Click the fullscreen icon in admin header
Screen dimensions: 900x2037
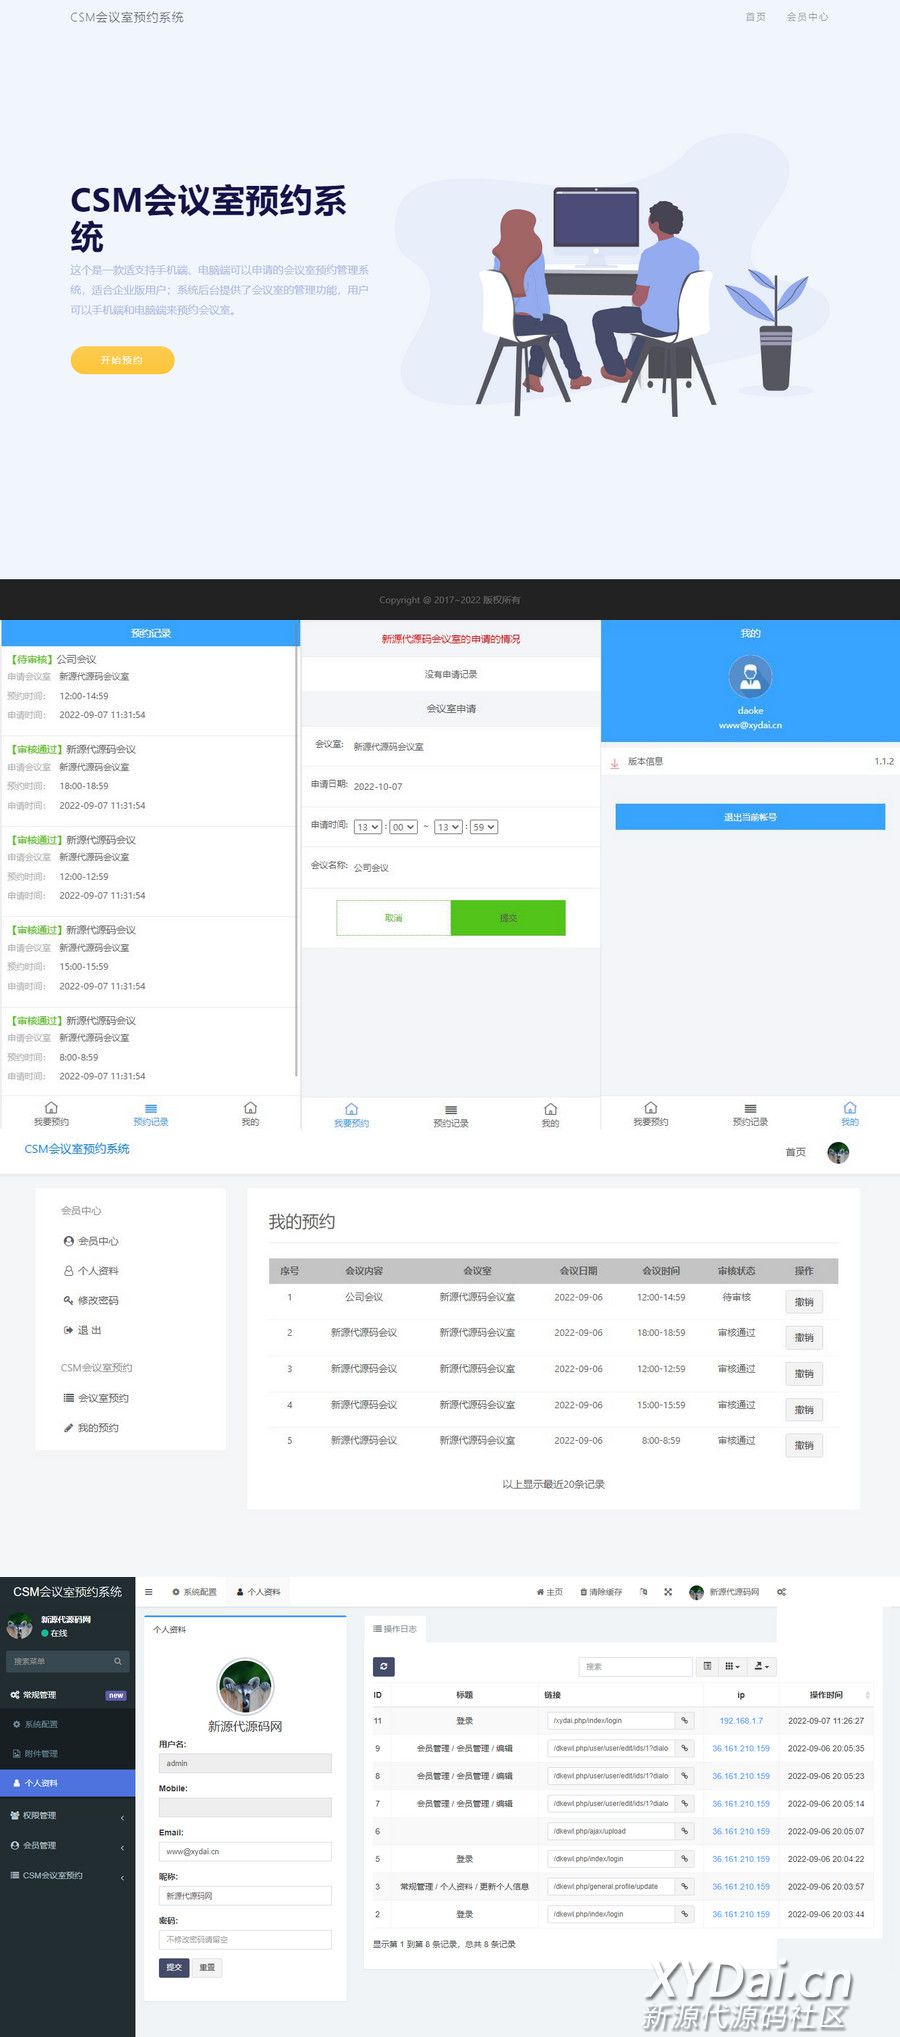pos(668,1592)
